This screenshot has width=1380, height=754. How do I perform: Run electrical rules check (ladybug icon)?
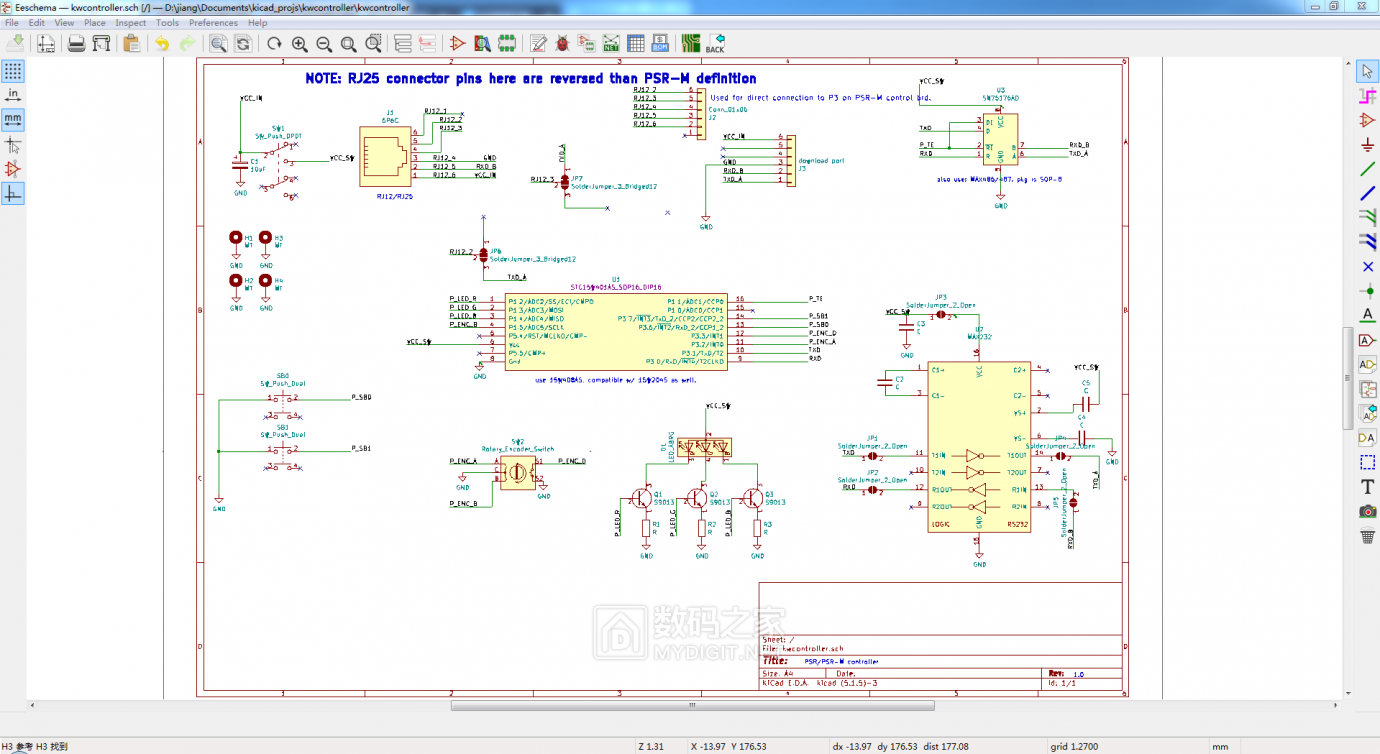[563, 43]
